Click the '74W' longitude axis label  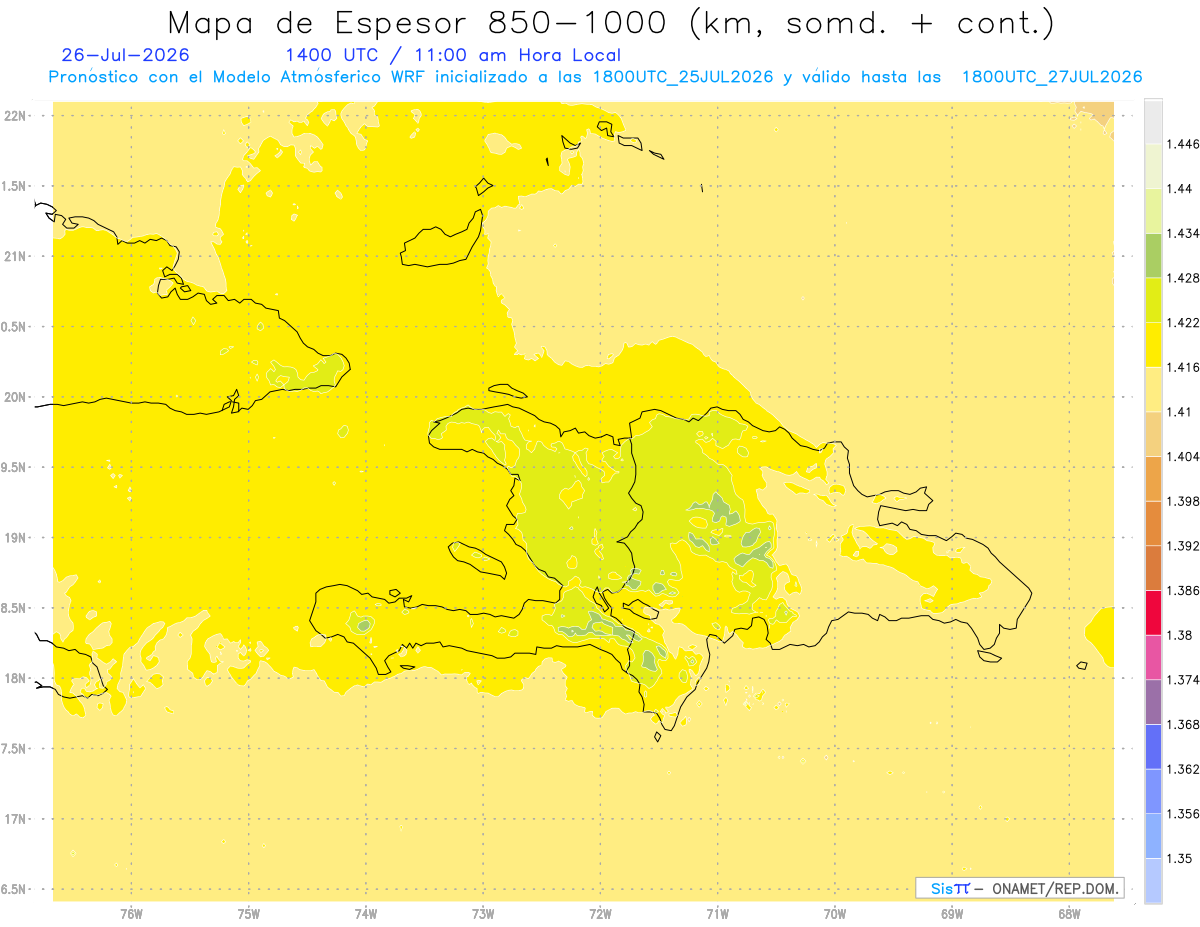click(x=366, y=914)
